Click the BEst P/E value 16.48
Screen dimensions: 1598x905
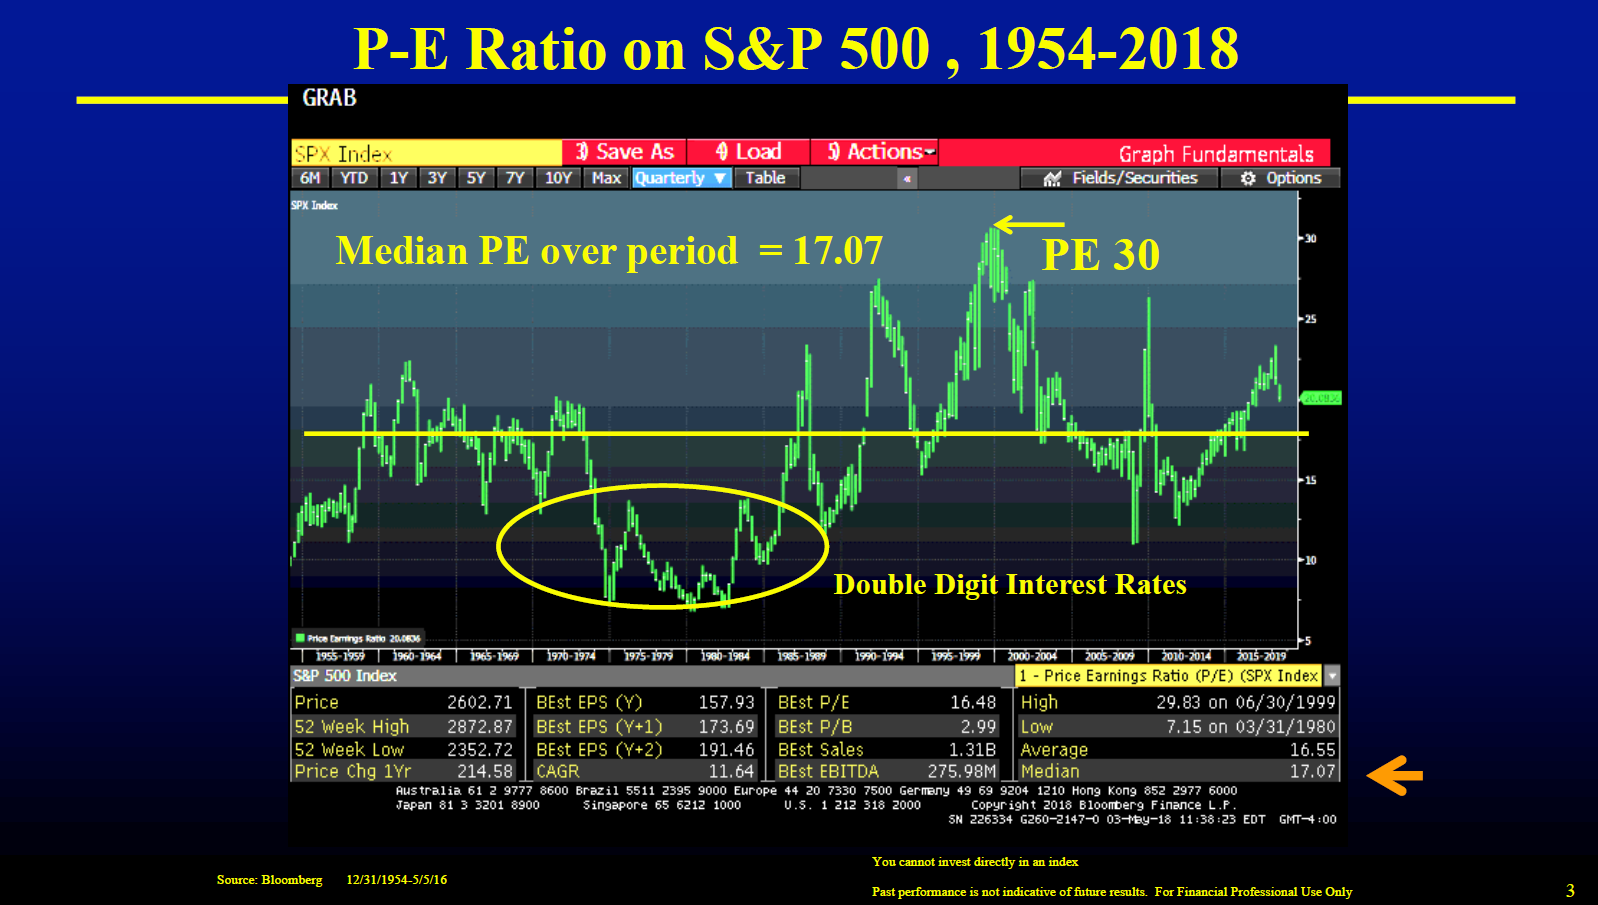pyautogui.click(x=973, y=703)
